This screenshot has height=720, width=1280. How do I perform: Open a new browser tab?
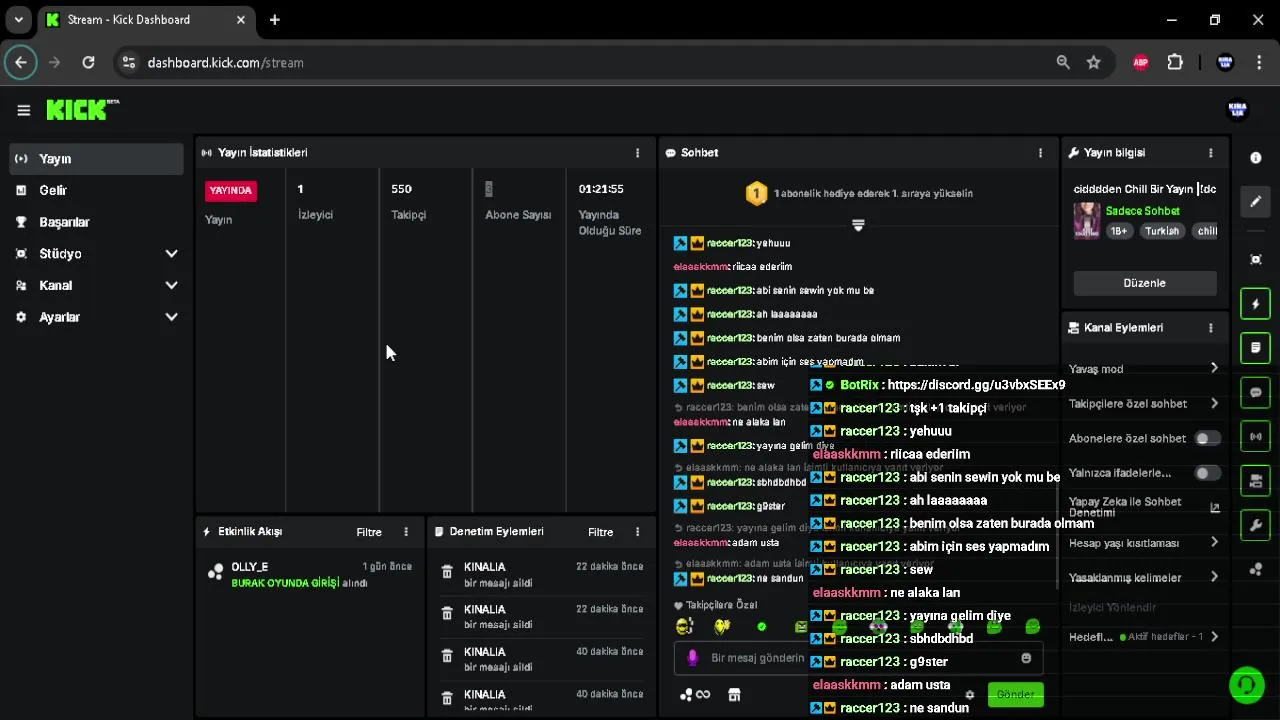[x=274, y=20]
